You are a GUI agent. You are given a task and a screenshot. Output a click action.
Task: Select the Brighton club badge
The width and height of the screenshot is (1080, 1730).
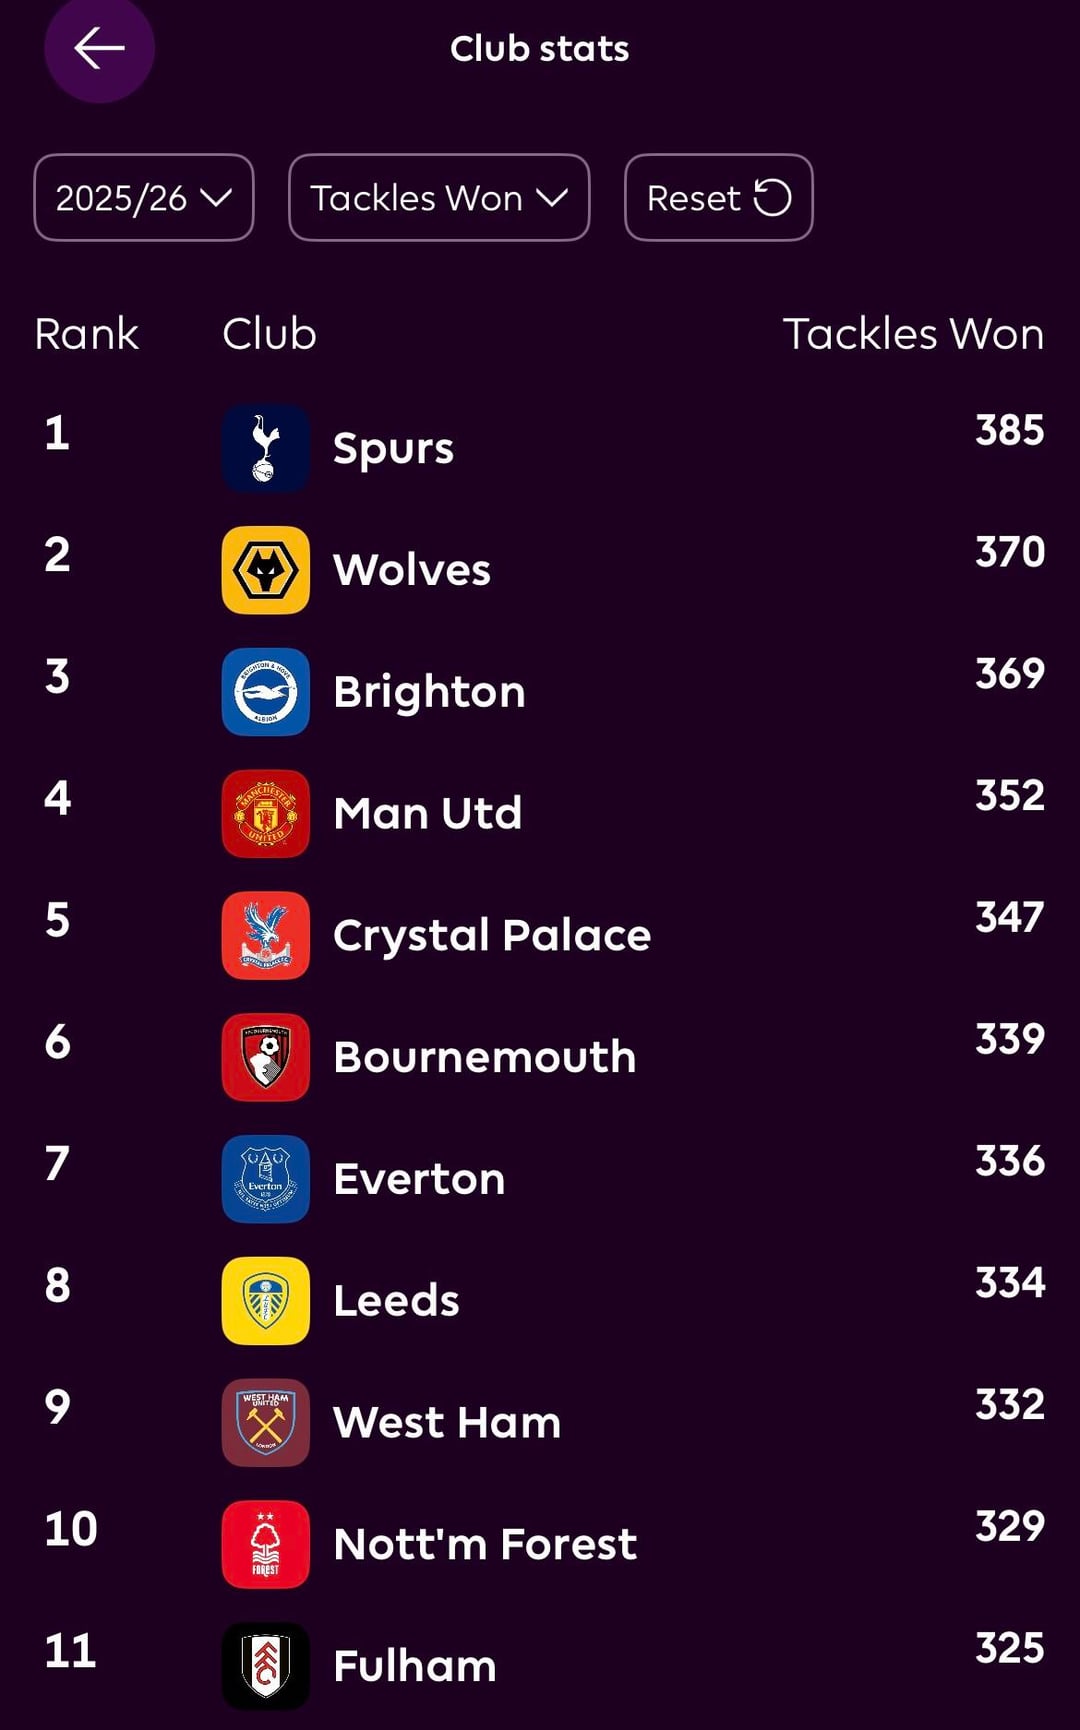266,692
